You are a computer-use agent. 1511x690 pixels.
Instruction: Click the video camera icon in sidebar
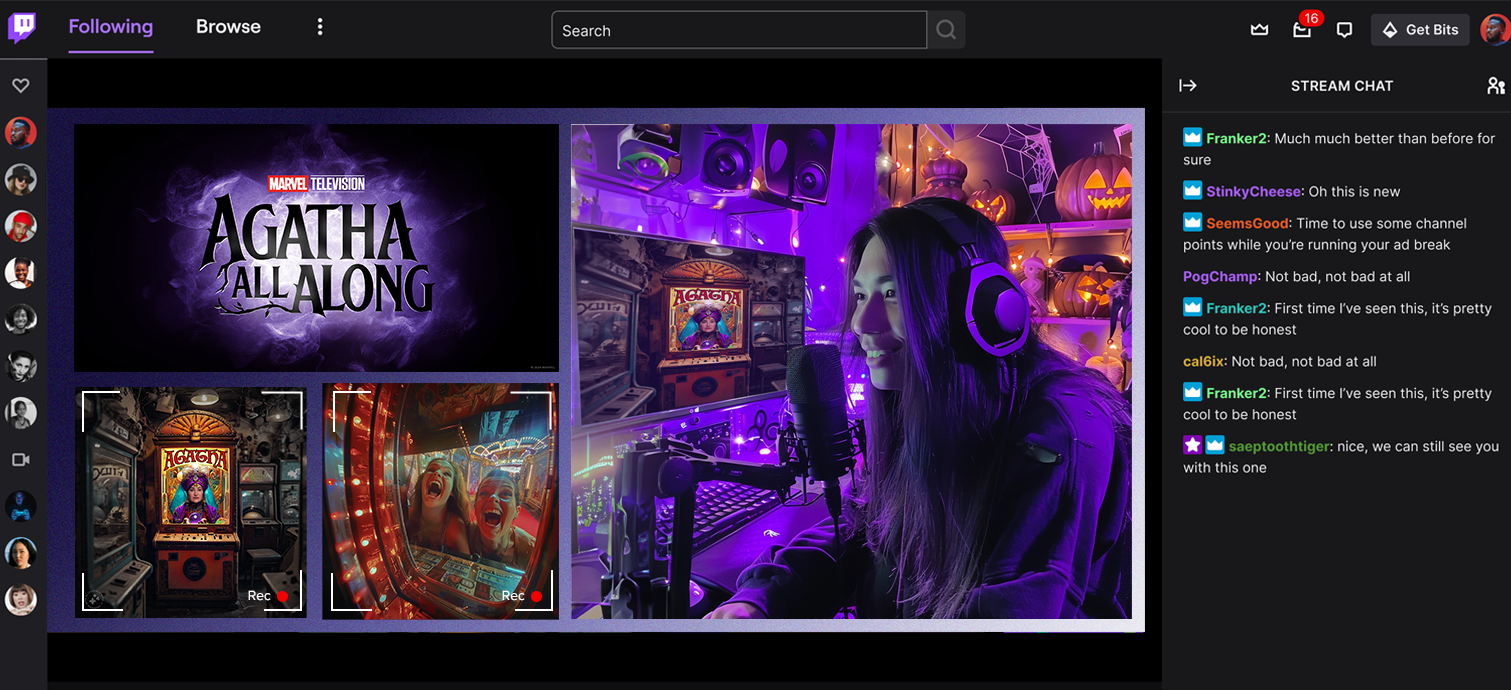pyautogui.click(x=21, y=459)
